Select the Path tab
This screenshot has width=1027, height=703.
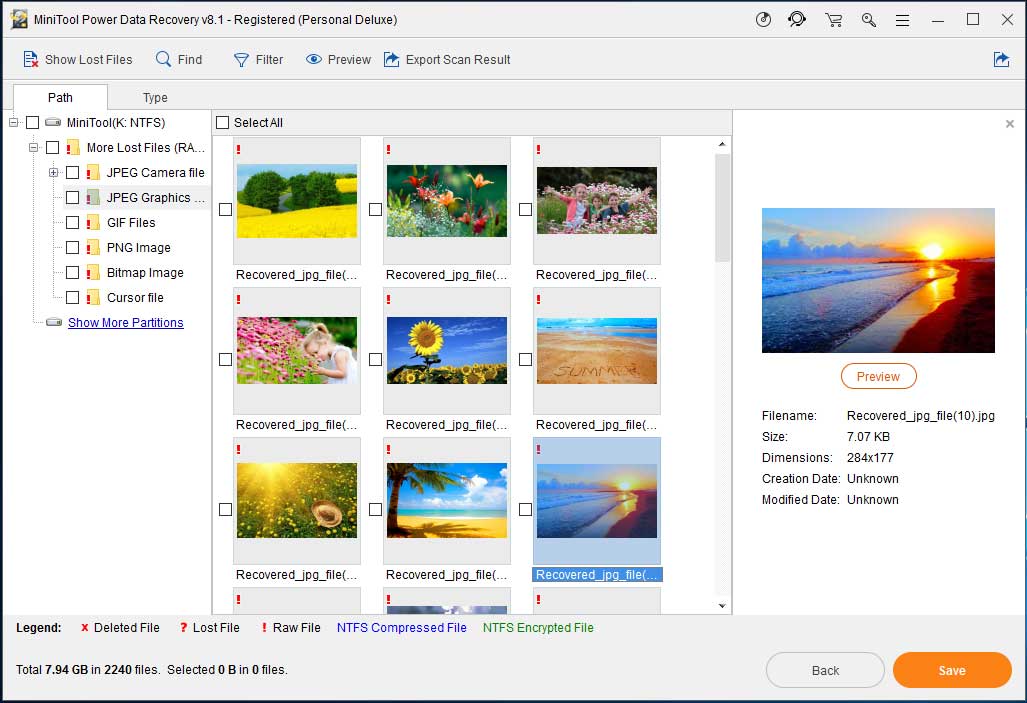[x=60, y=98]
